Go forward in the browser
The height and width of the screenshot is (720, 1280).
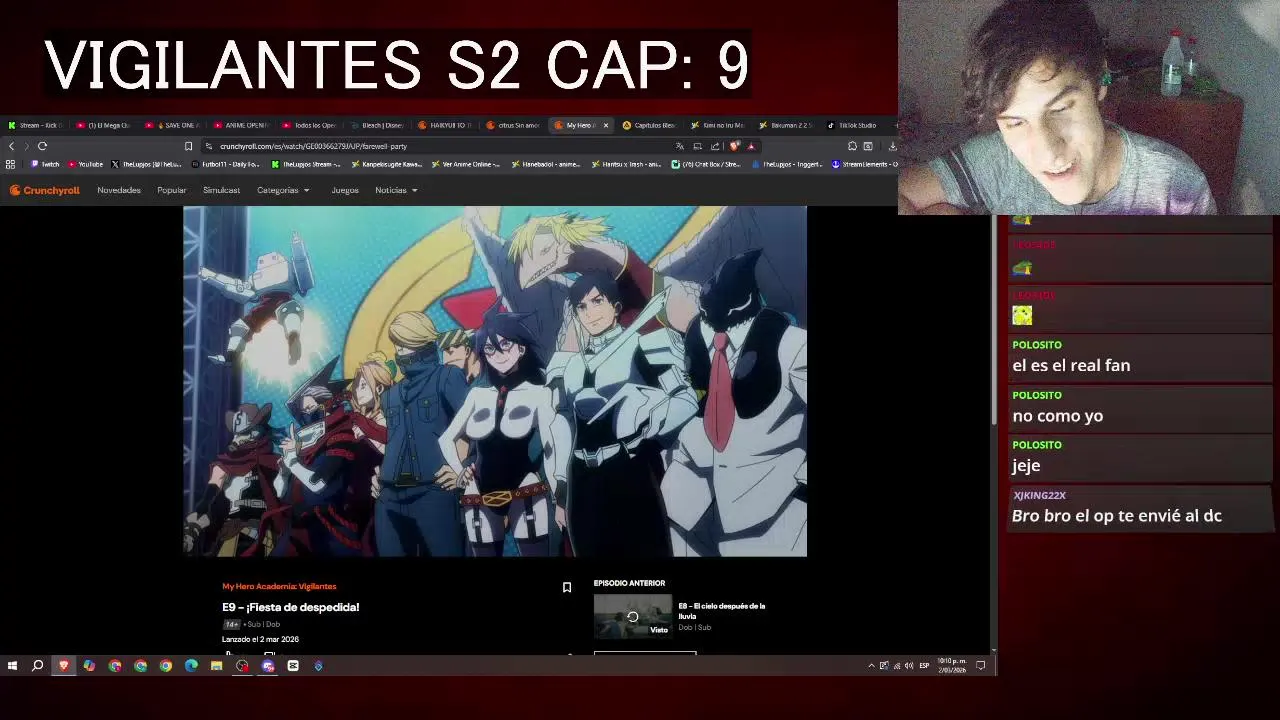tap(26, 146)
